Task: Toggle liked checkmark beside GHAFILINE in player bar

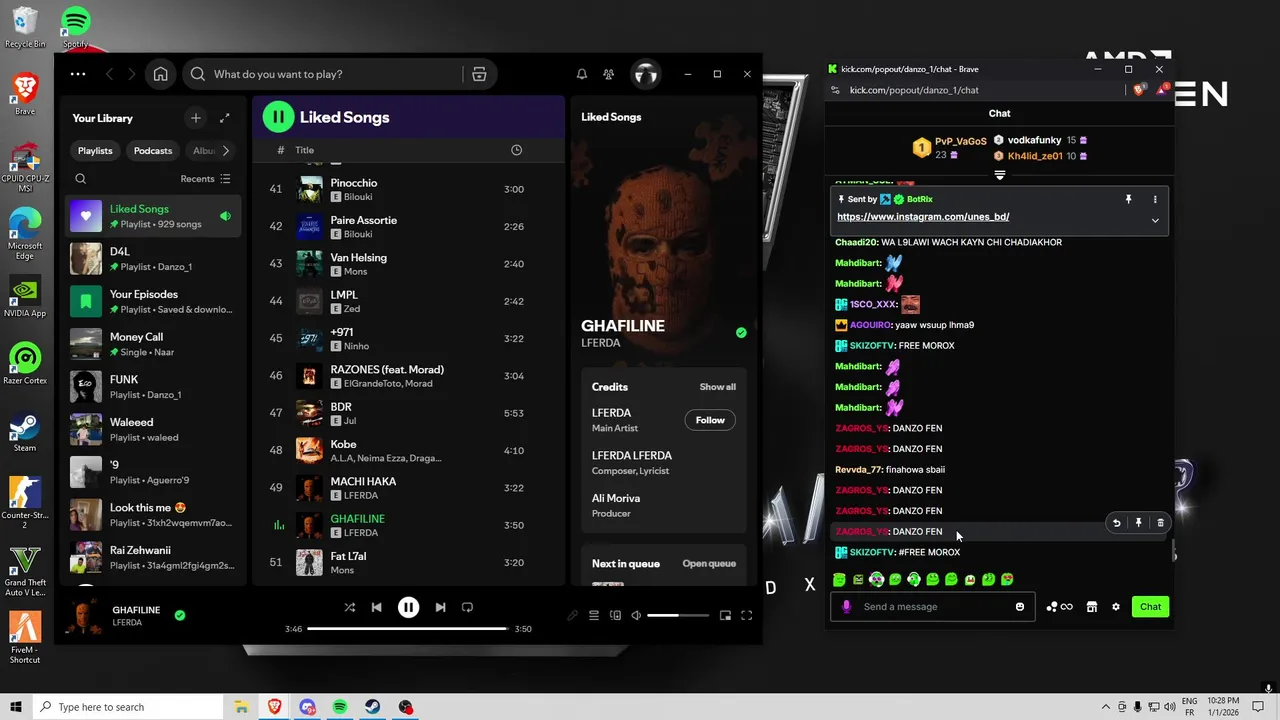Action: click(x=180, y=616)
